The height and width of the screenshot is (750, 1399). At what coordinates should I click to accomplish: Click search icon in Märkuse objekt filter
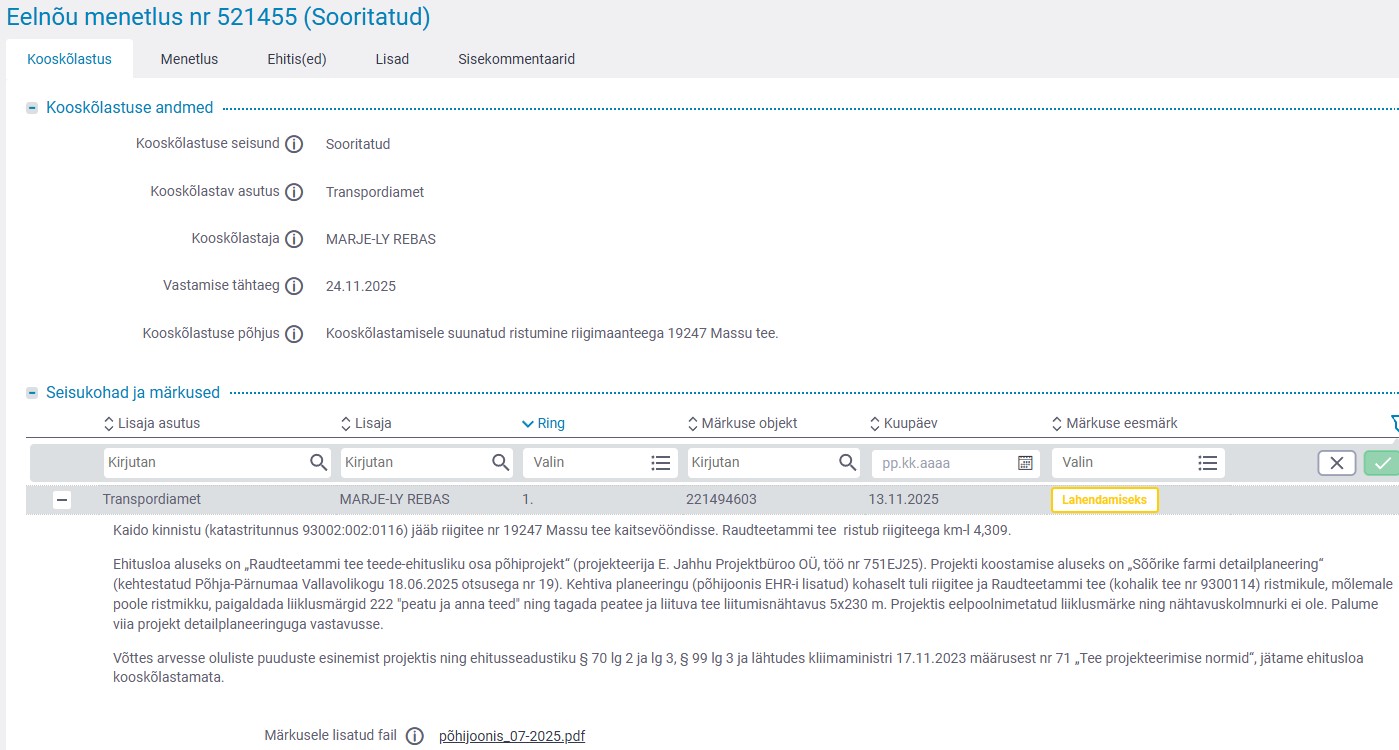[847, 463]
